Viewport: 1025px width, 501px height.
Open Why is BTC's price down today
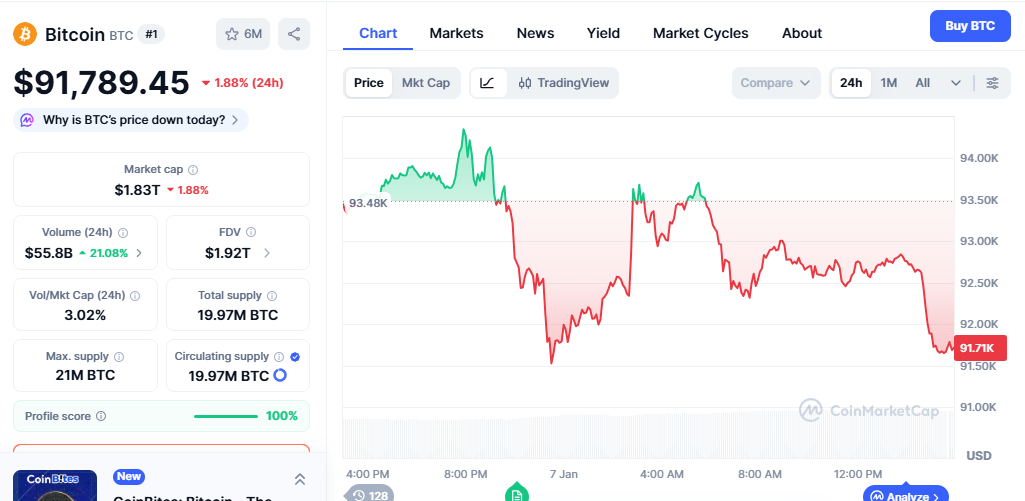pyautogui.click(x=131, y=120)
